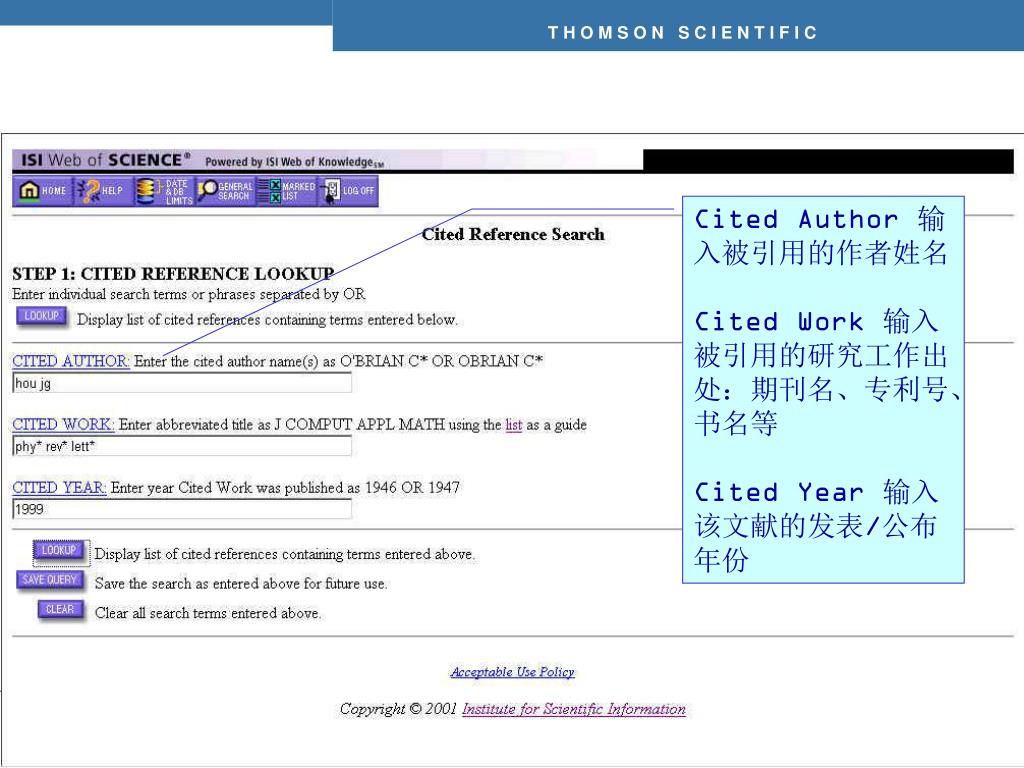Click the SAVE QUERY button
1024x768 pixels.
[x=50, y=580]
